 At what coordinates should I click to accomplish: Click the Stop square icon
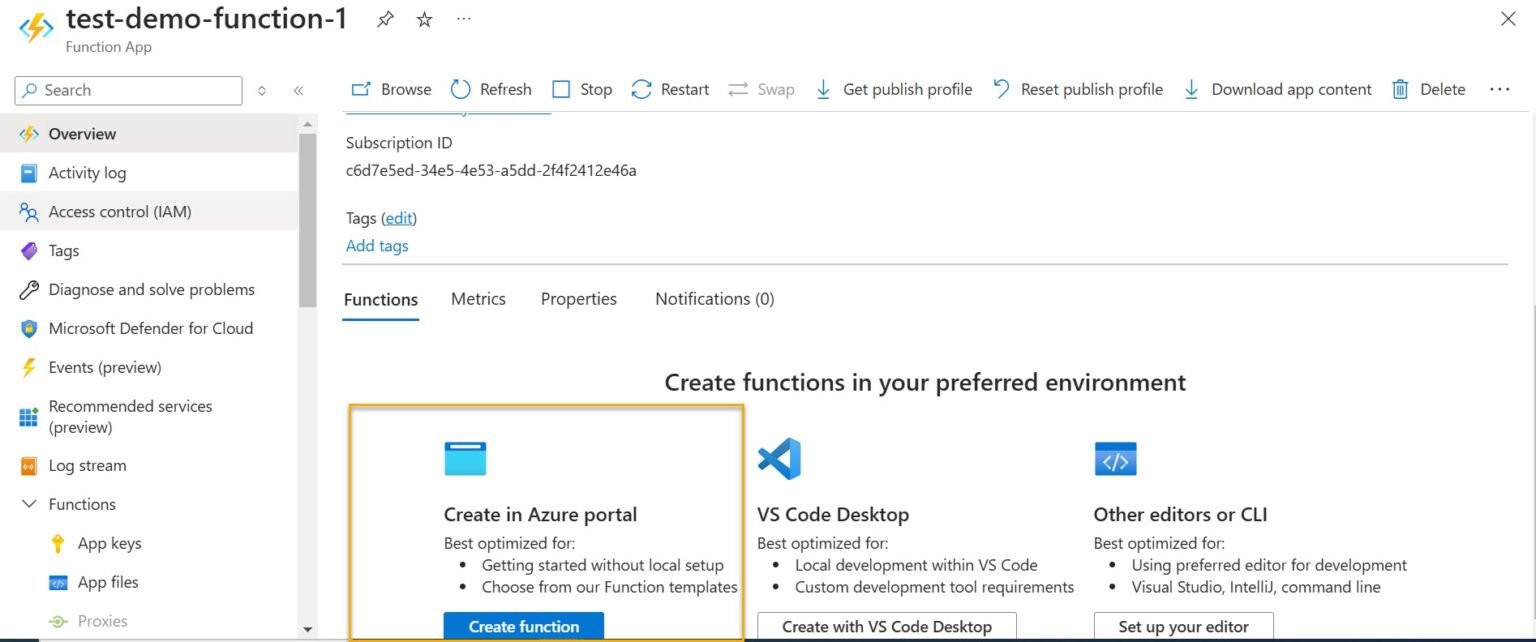tap(561, 89)
